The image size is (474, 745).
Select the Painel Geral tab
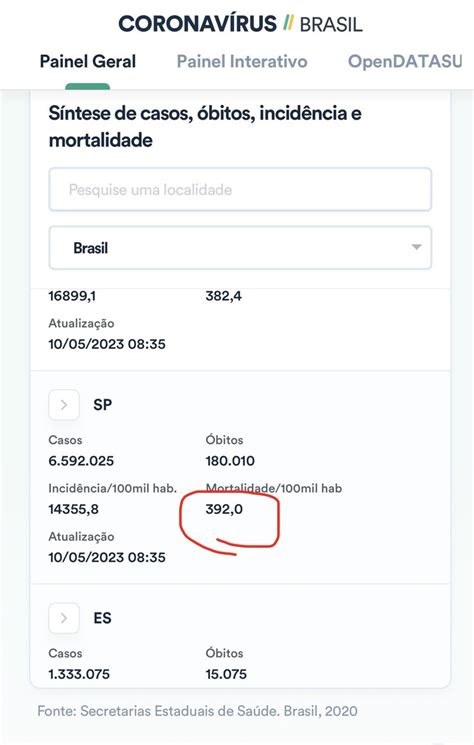88,61
